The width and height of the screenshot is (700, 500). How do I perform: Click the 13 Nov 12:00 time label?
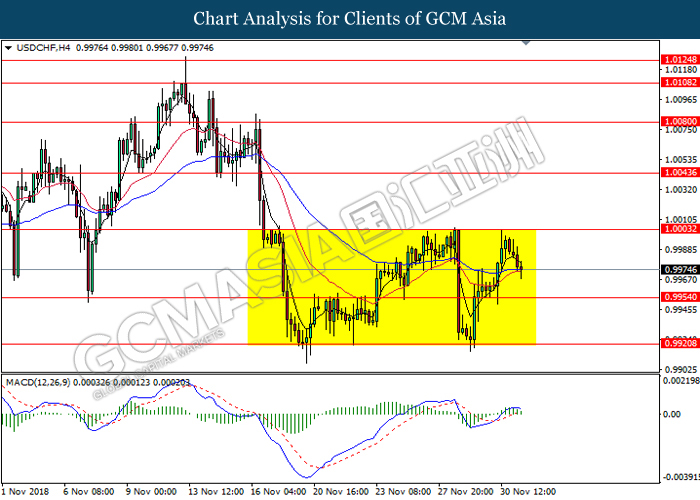tap(216, 492)
